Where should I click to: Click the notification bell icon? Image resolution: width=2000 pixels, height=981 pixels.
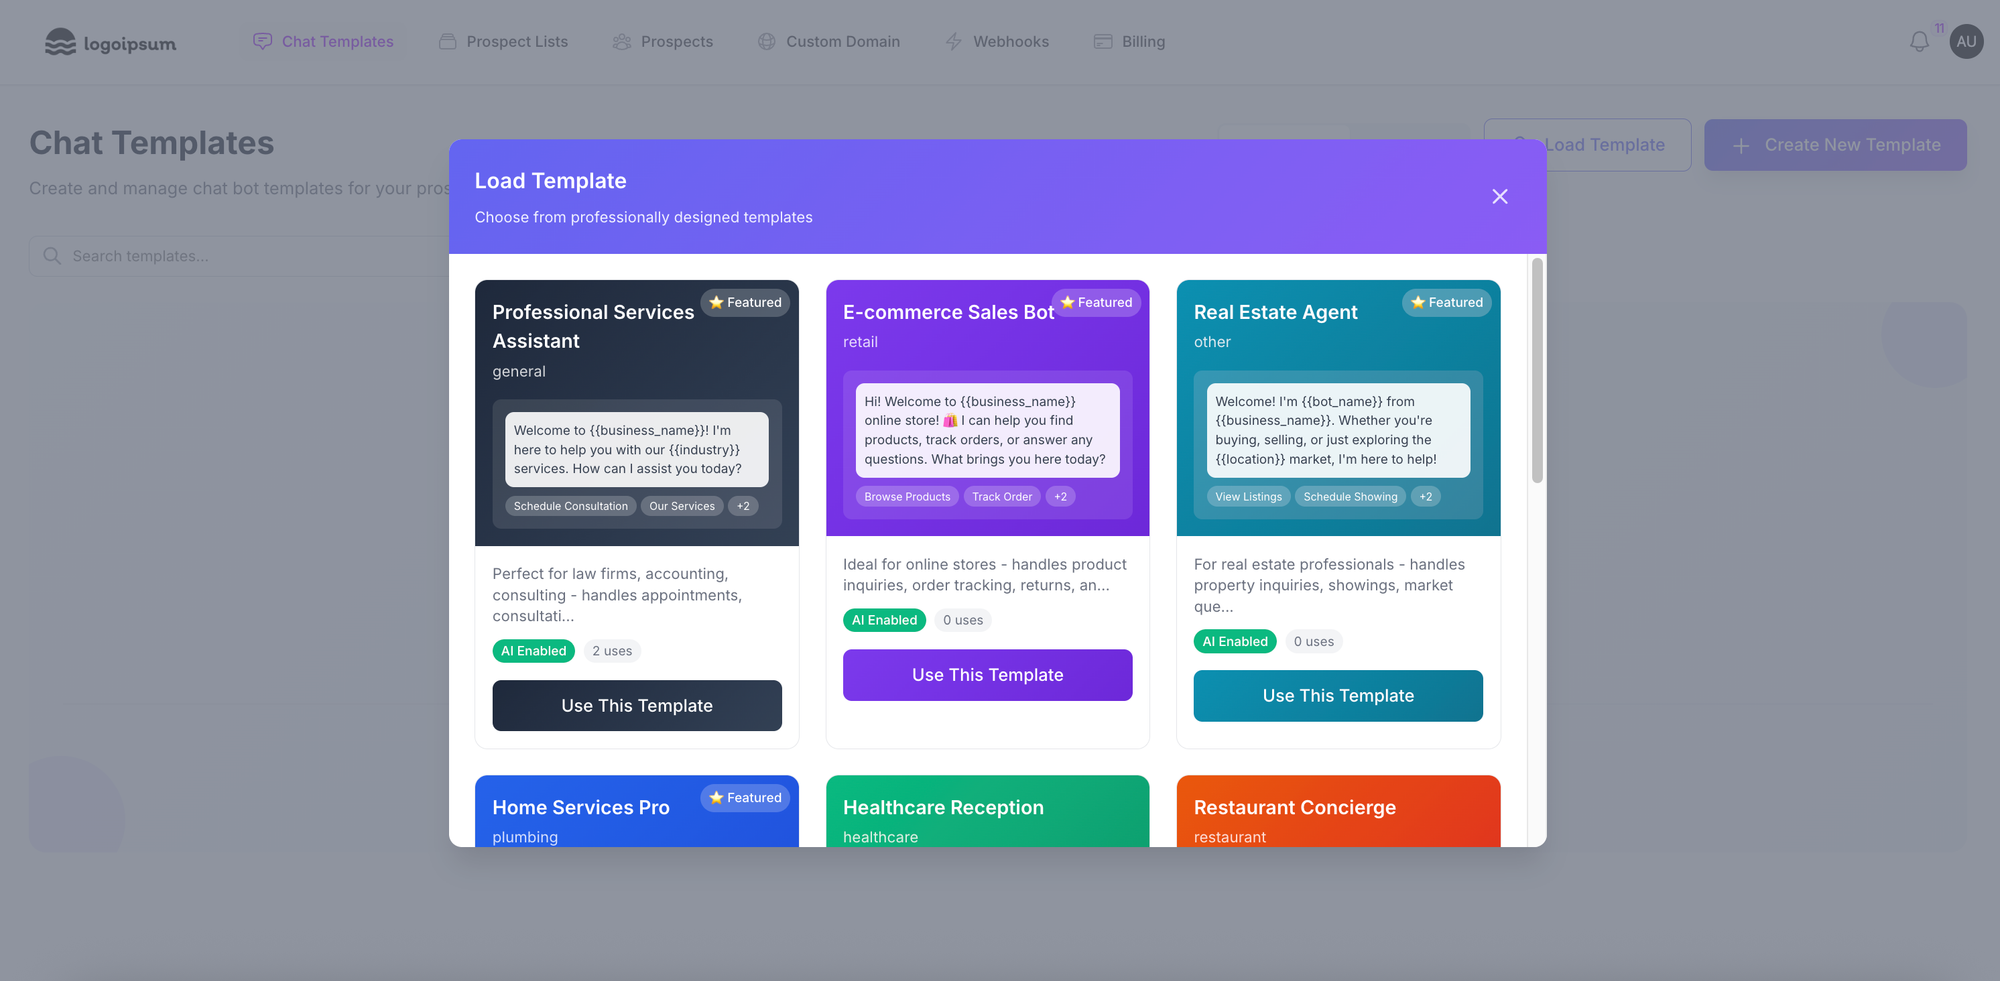[x=1918, y=42]
